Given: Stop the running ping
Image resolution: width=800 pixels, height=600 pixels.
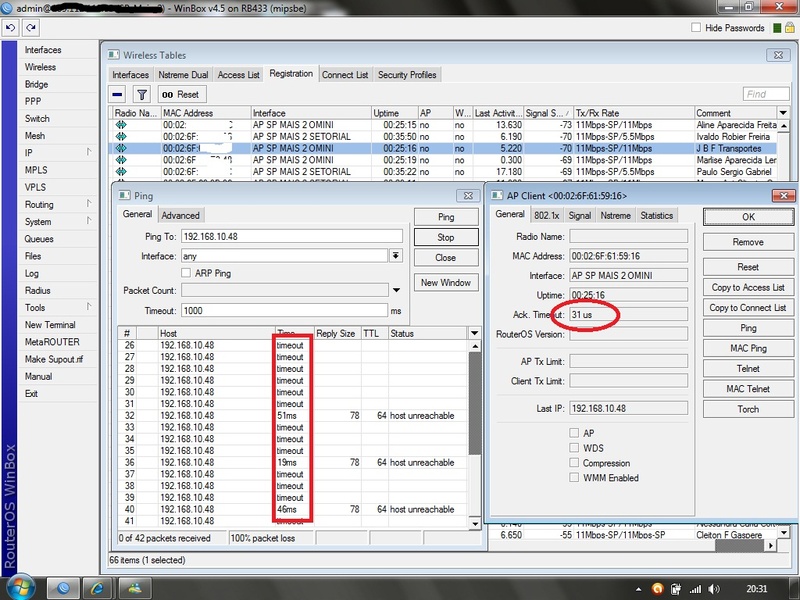Looking at the screenshot, I should click(446, 237).
